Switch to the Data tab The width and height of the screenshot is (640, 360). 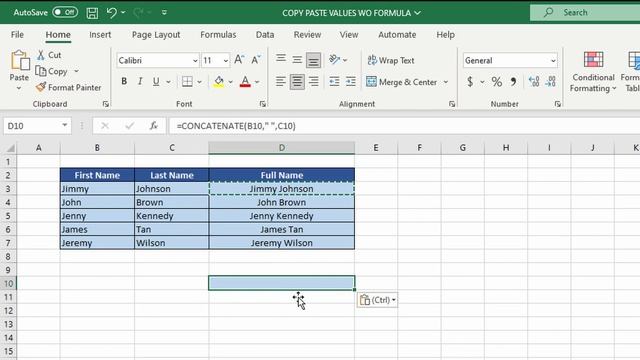tap(265, 35)
